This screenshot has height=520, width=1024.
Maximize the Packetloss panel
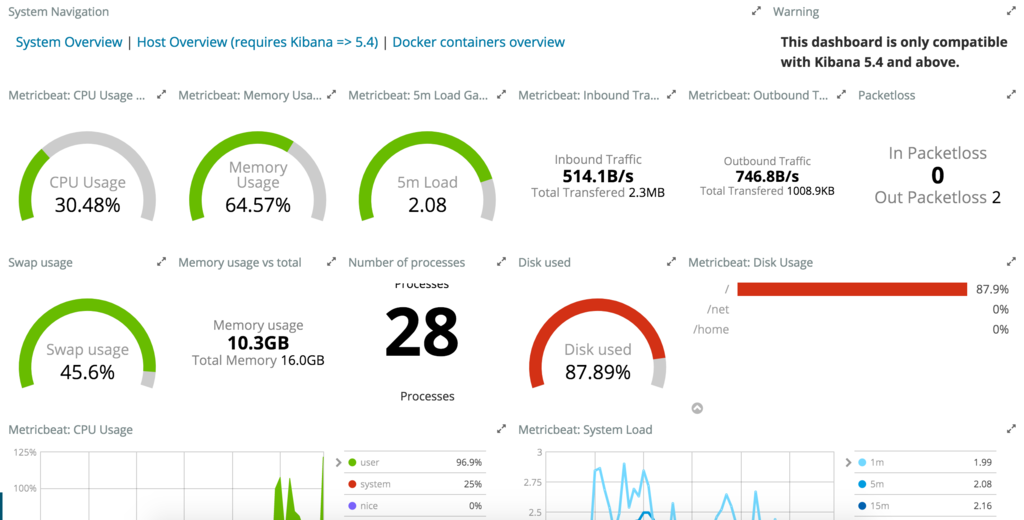1011,95
